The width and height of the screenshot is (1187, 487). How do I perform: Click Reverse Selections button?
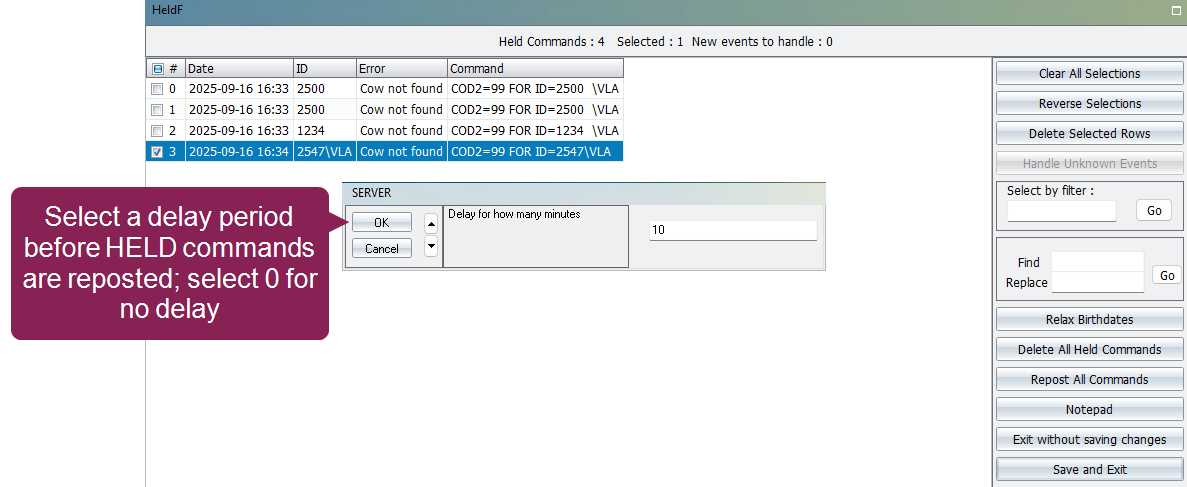click(x=1089, y=104)
